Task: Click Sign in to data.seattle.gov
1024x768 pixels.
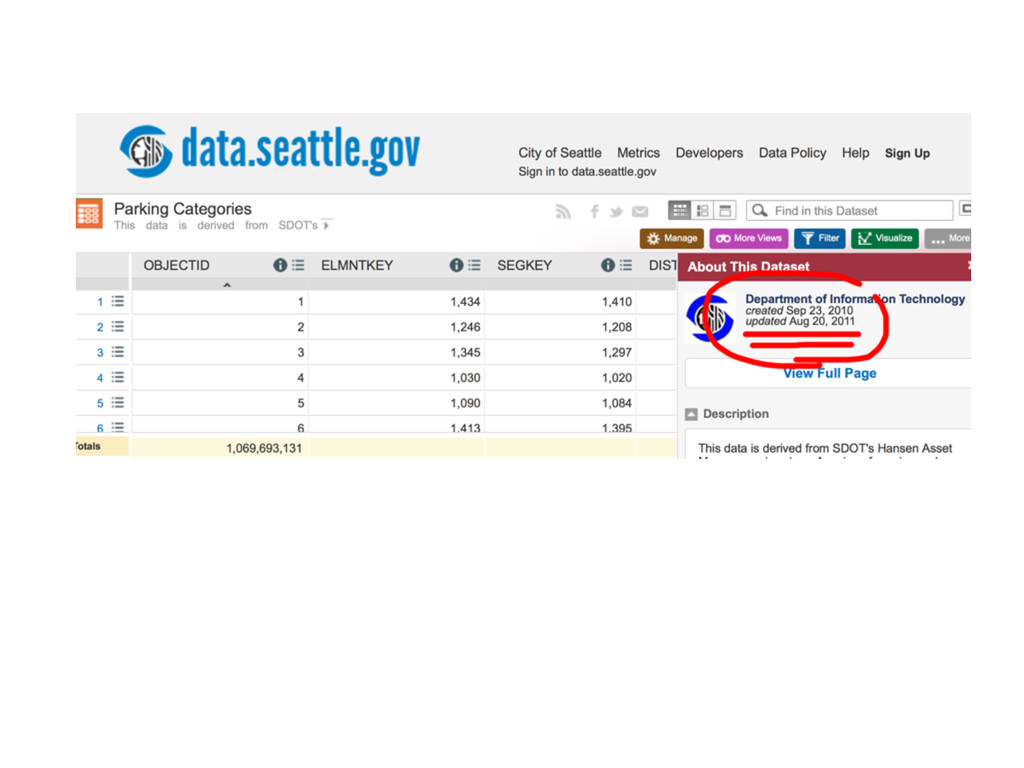Action: [587, 172]
